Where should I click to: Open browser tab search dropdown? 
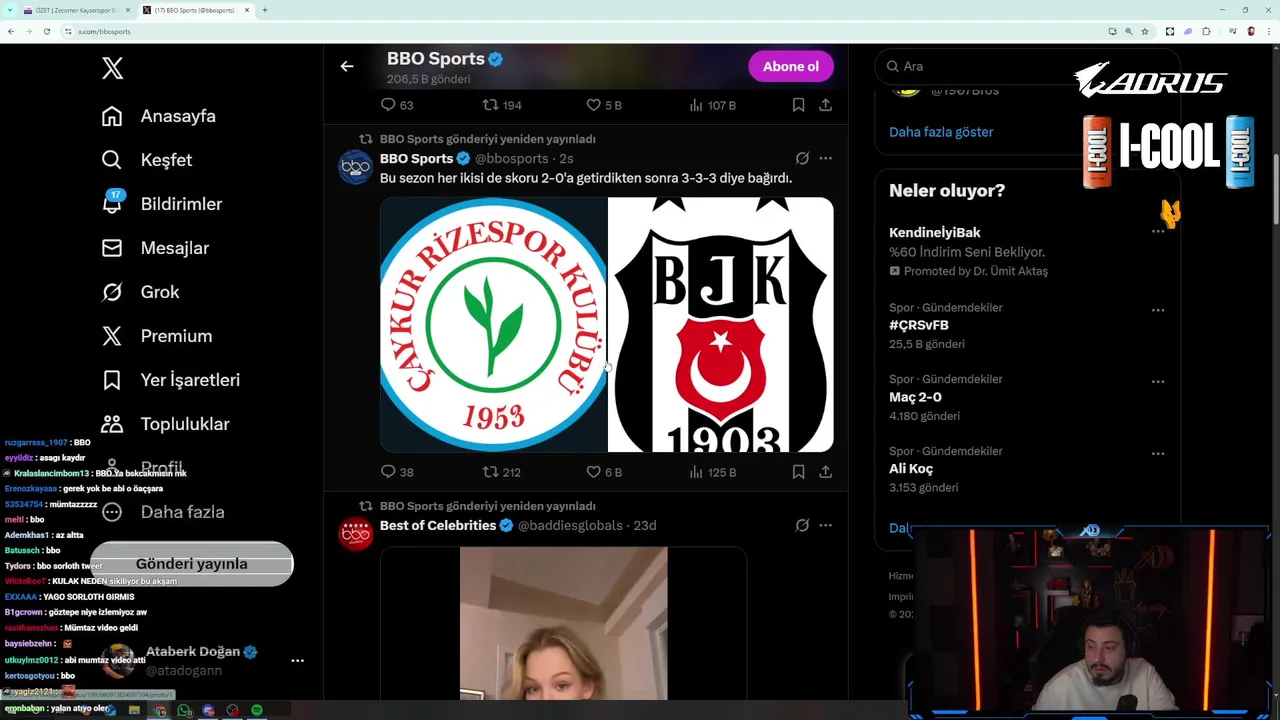pyautogui.click(x=11, y=10)
